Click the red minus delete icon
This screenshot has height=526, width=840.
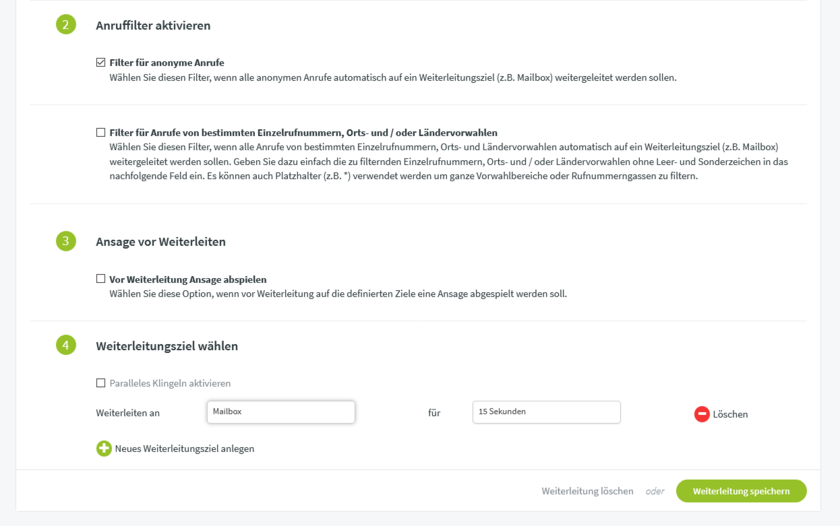702,414
